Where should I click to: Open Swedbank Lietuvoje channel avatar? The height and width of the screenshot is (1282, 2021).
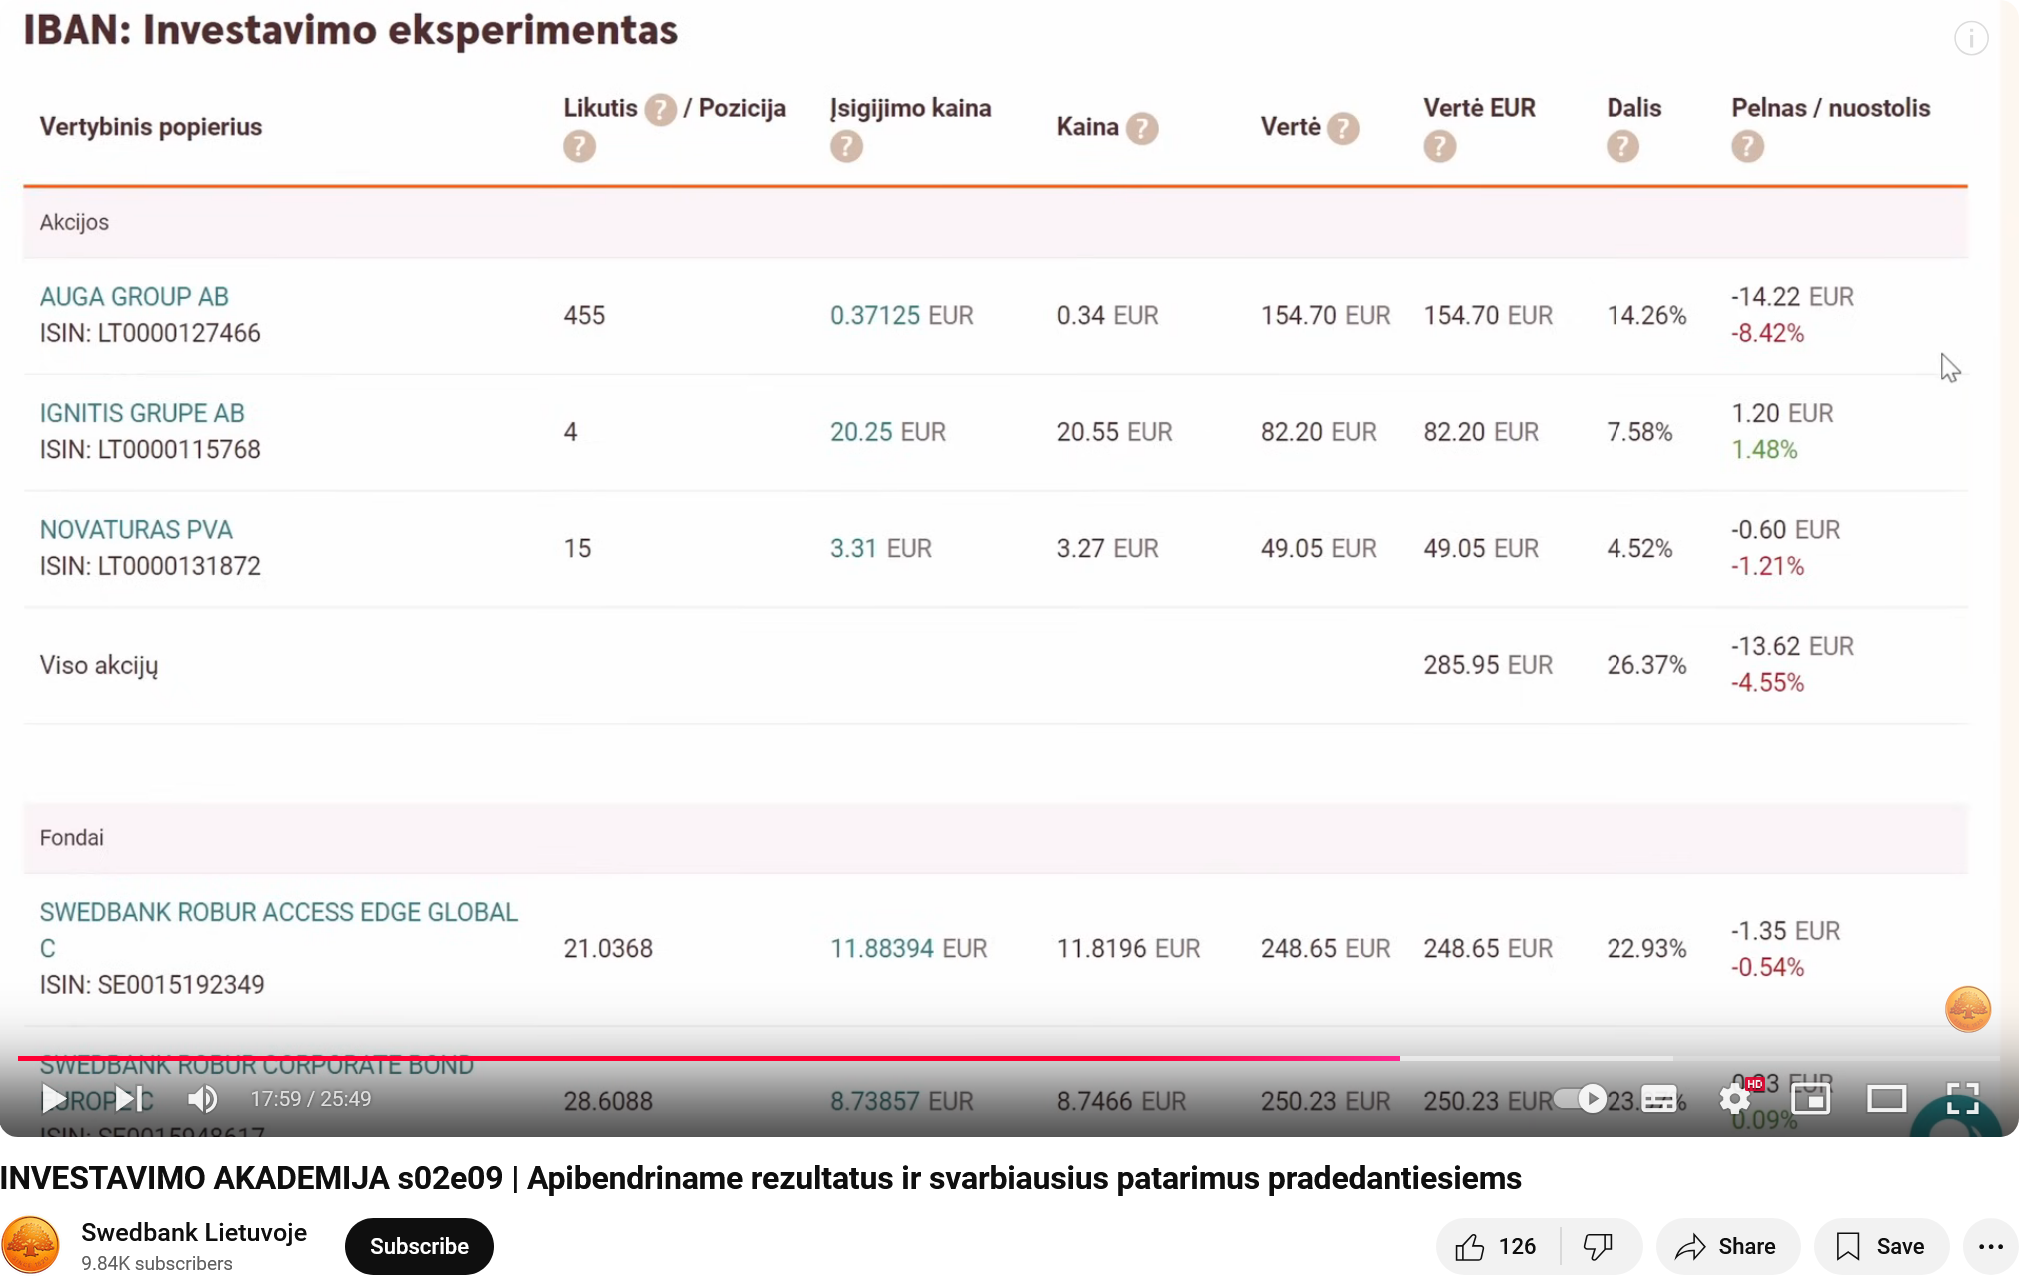[31, 1246]
